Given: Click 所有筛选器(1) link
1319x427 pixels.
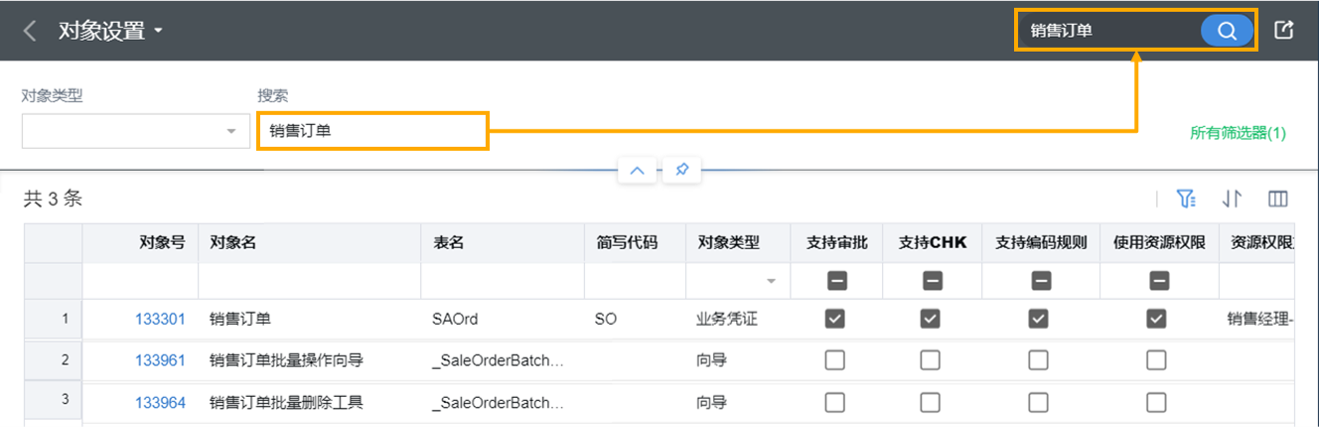Looking at the screenshot, I should pos(1238,132).
